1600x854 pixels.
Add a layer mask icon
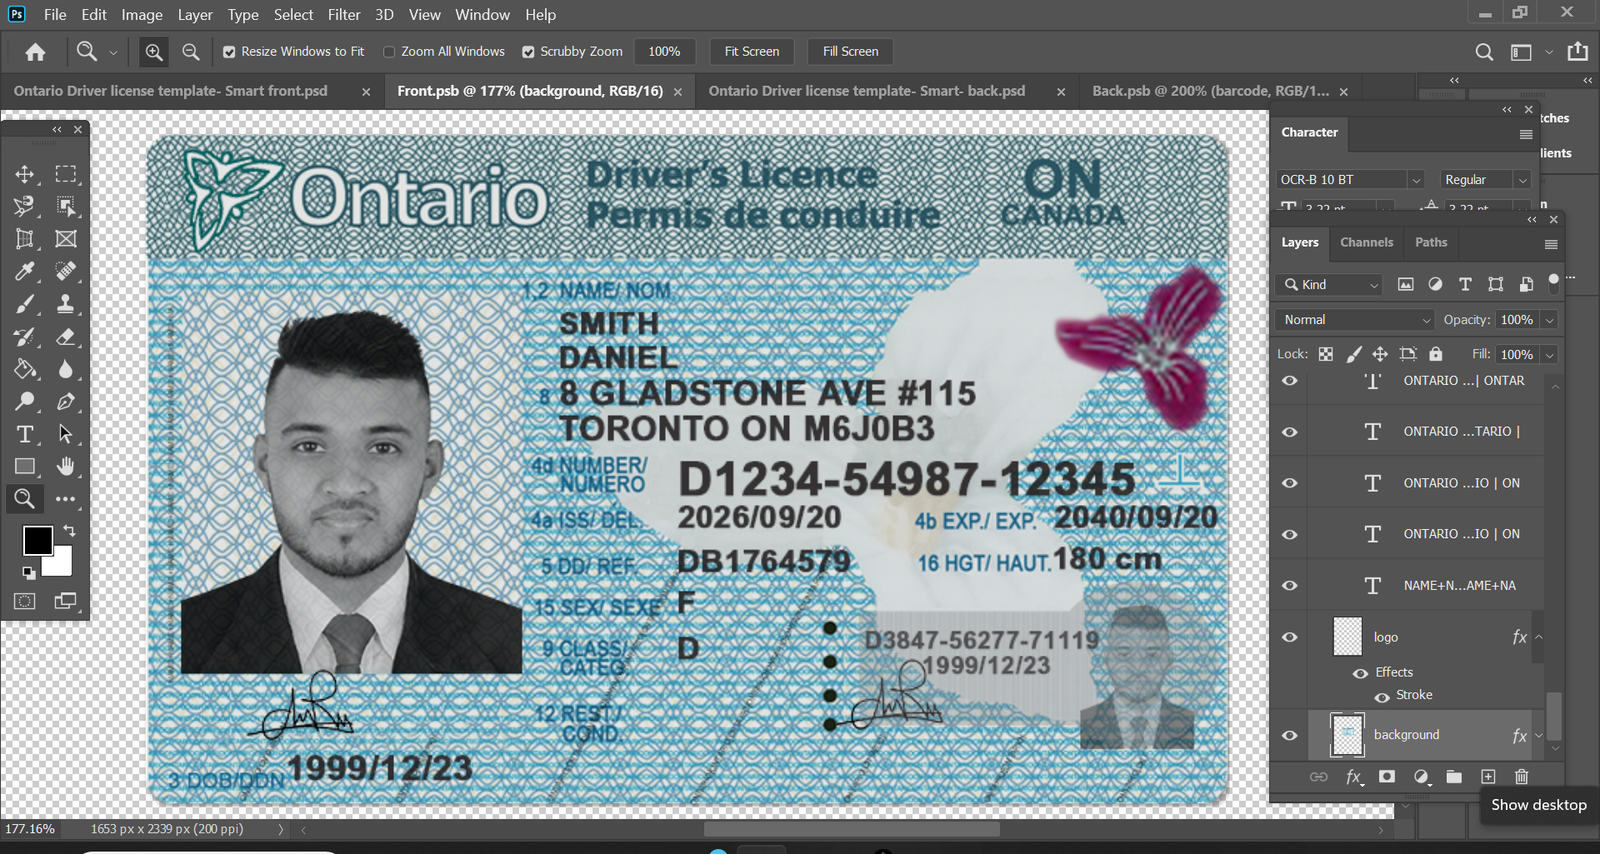[x=1387, y=777]
